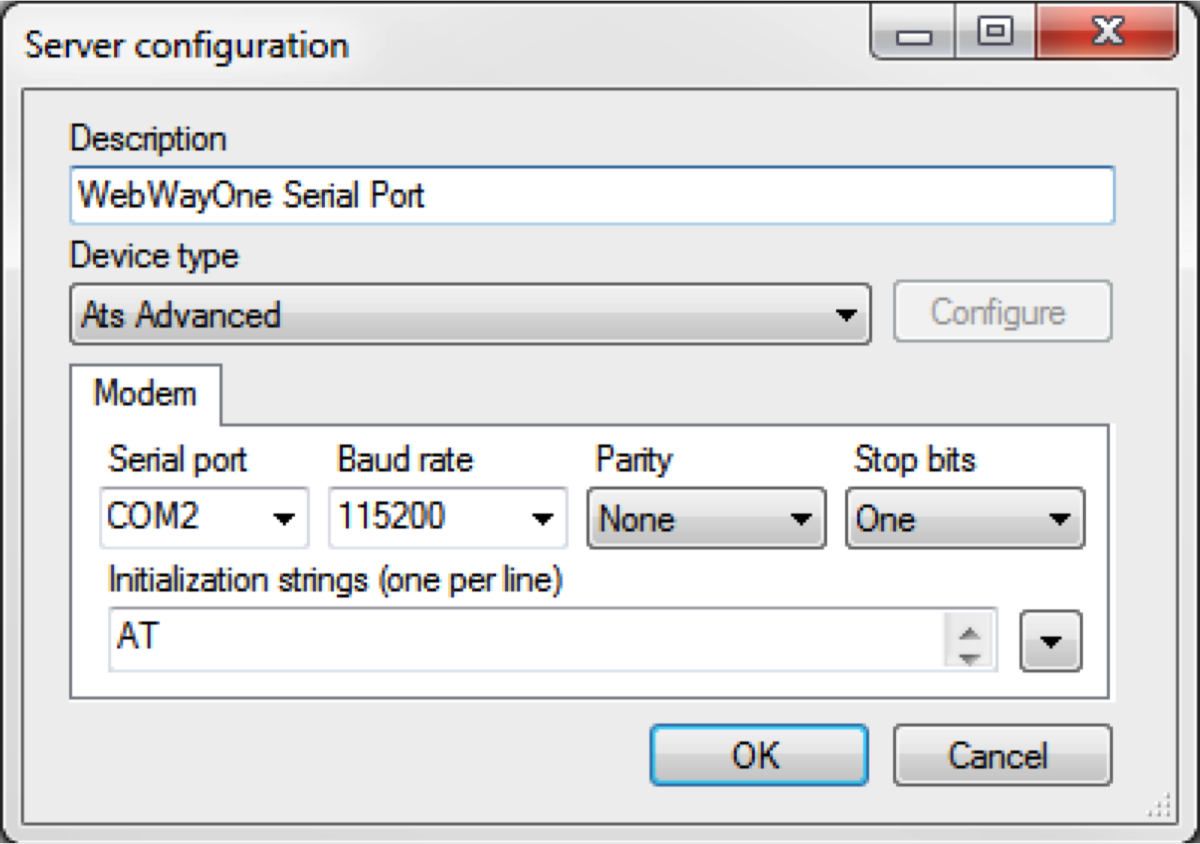
Task: Open the Stop bits dropdown
Action: (x=965, y=519)
